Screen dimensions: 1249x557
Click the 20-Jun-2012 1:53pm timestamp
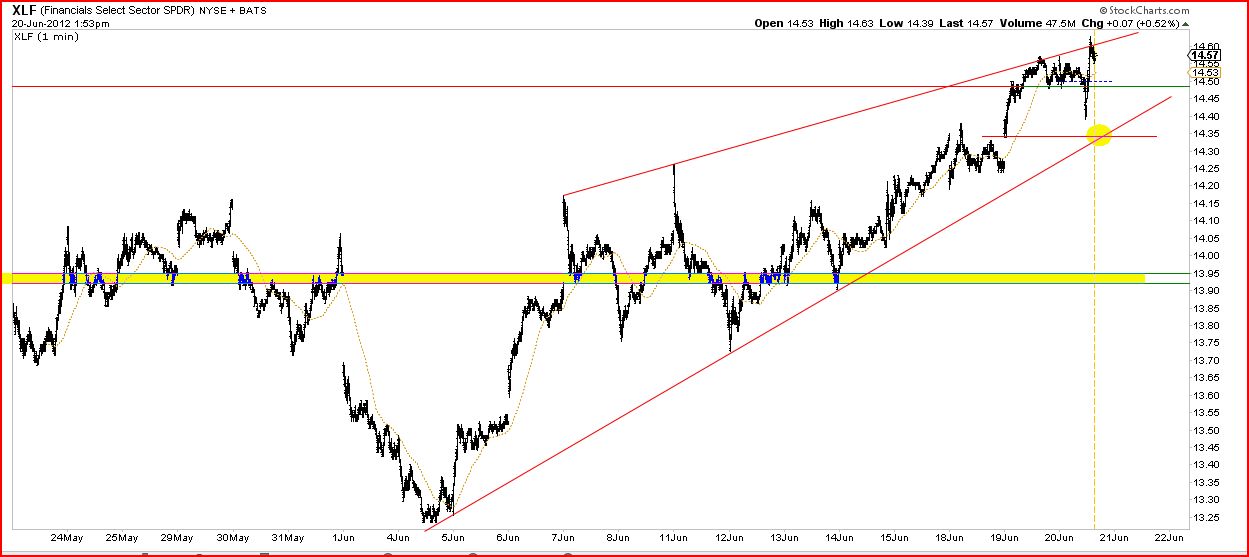pos(59,23)
